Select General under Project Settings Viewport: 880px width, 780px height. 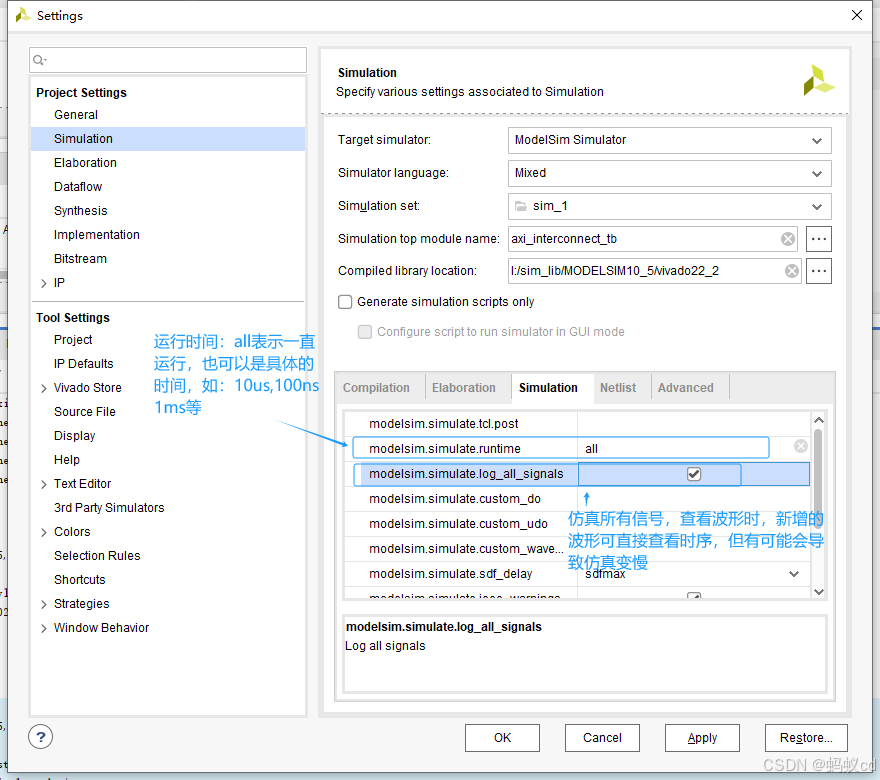pos(76,115)
